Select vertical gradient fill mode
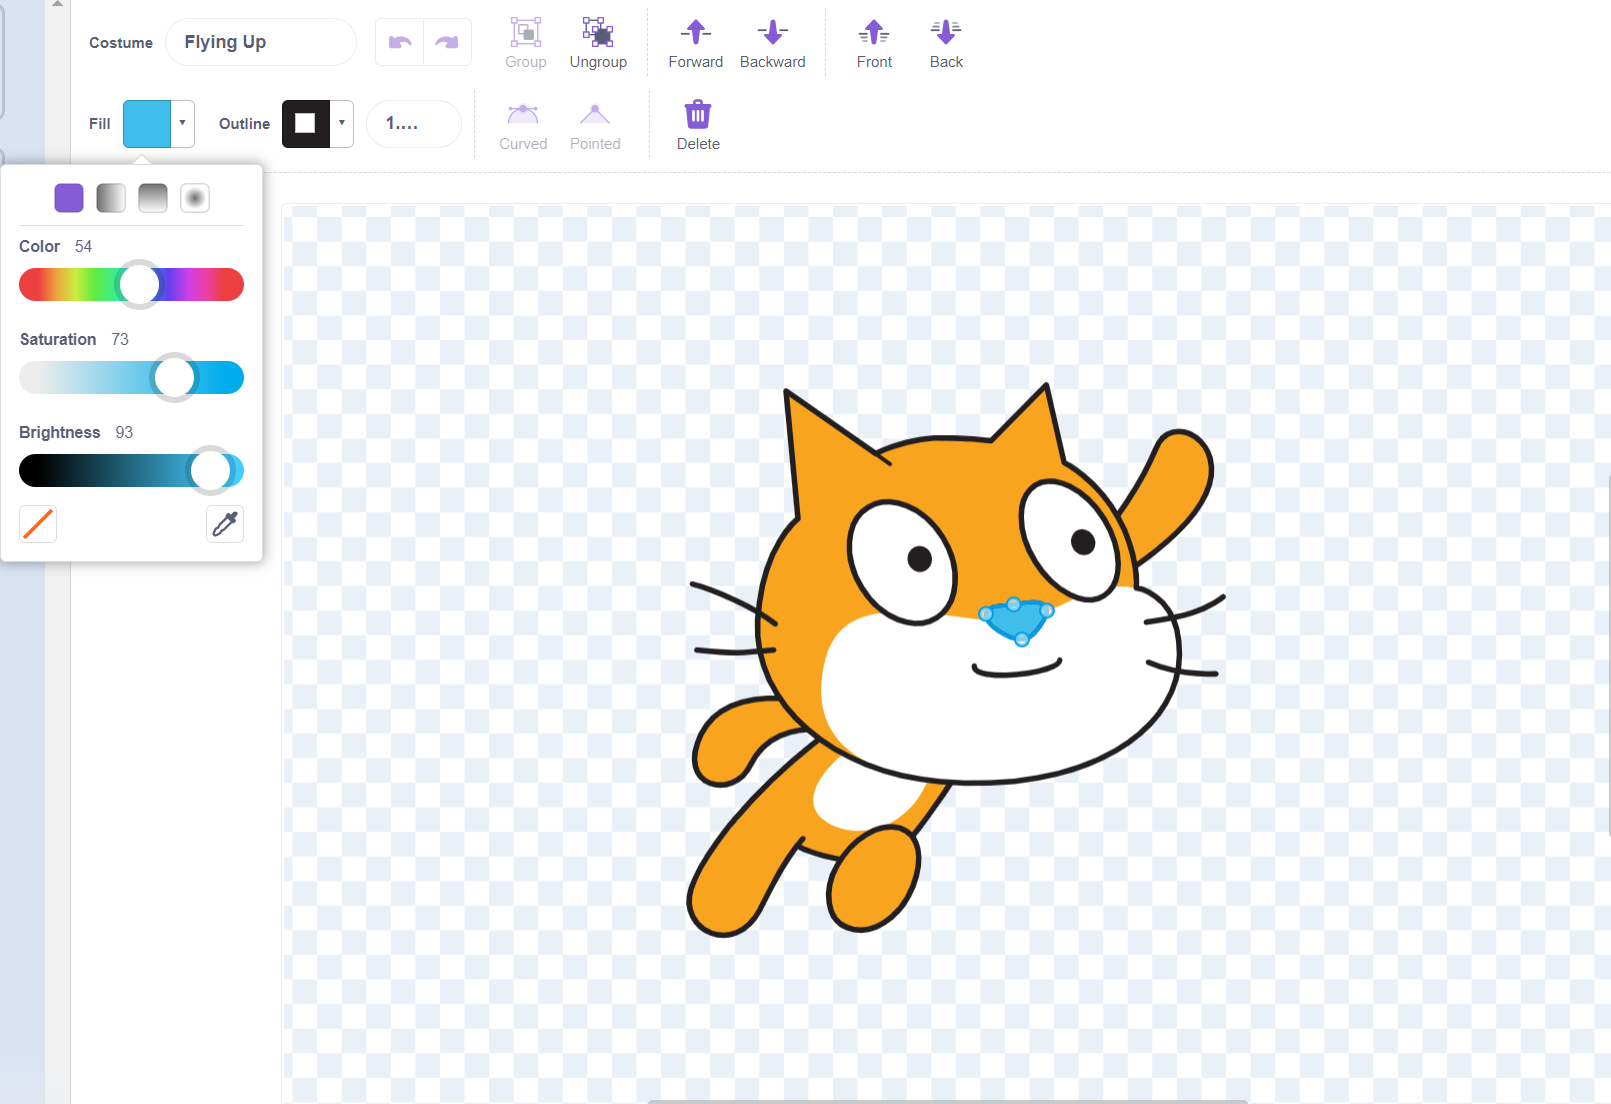This screenshot has width=1611, height=1104. click(153, 198)
